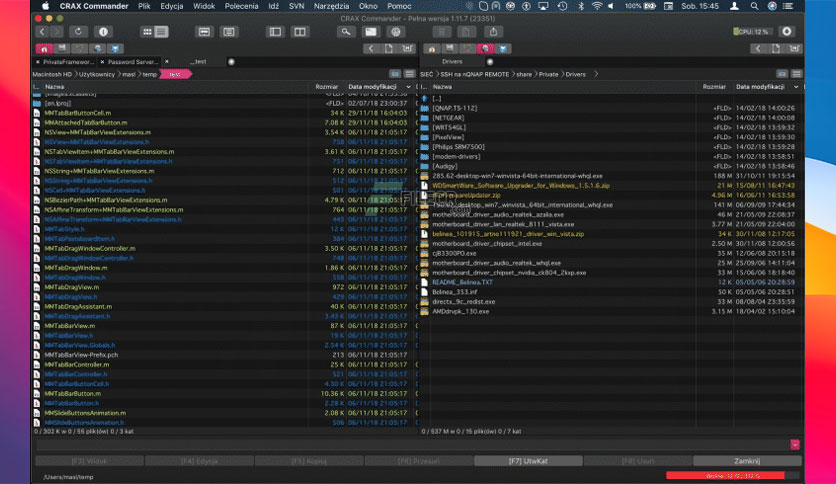Open command line history pink dropdown
The height and width of the screenshot is (484, 836).
(x=795, y=445)
